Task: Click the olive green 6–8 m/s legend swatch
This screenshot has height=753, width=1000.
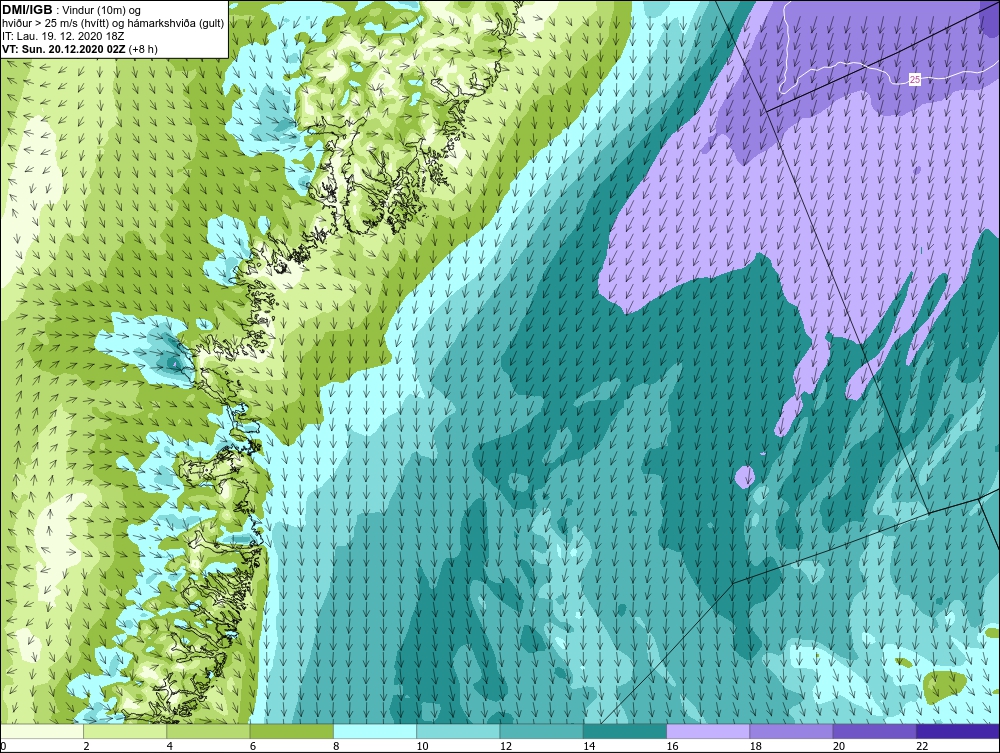Action: tap(291, 731)
